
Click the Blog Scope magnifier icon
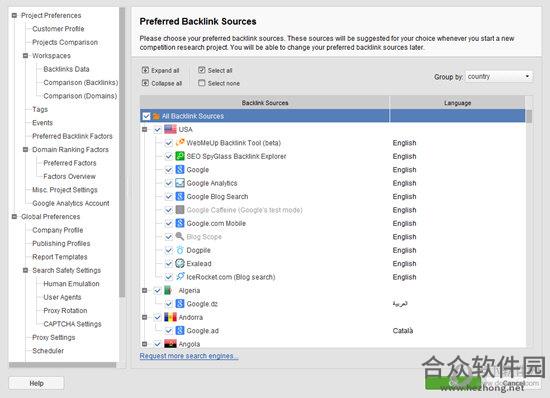[180, 236]
